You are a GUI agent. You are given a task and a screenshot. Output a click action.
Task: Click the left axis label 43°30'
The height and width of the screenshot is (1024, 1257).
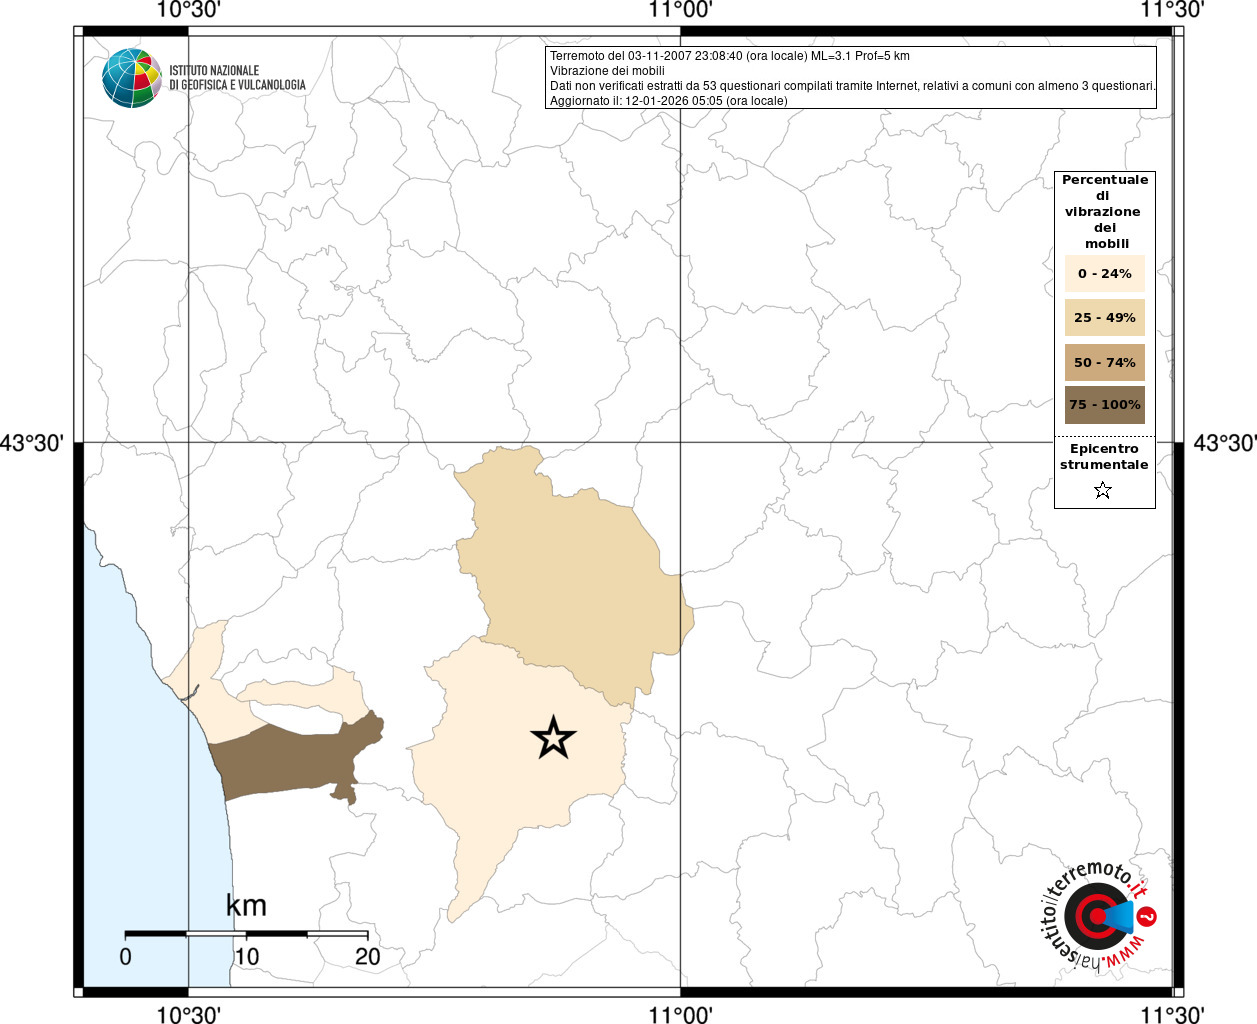click(x=32, y=442)
